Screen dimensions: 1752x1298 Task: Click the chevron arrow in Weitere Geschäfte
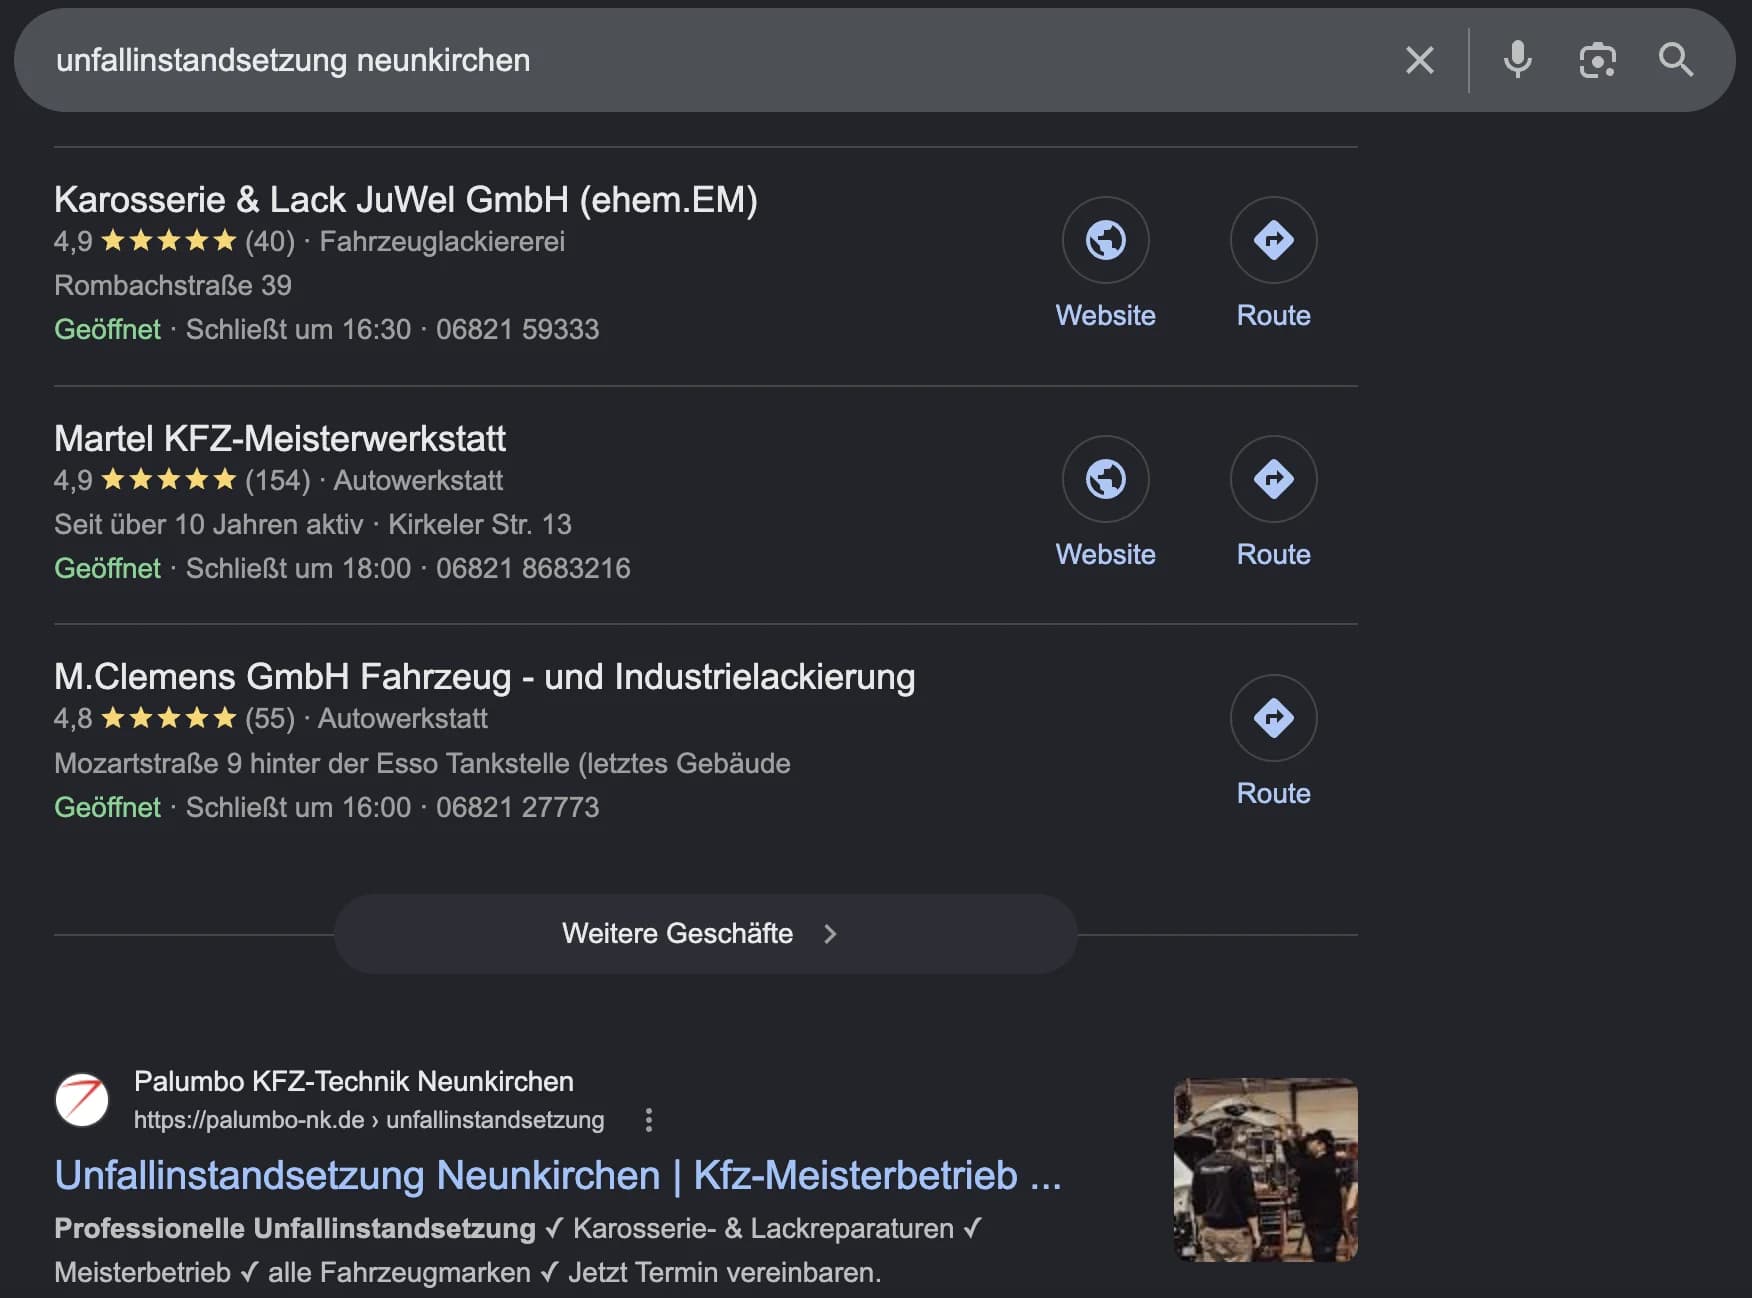point(830,934)
